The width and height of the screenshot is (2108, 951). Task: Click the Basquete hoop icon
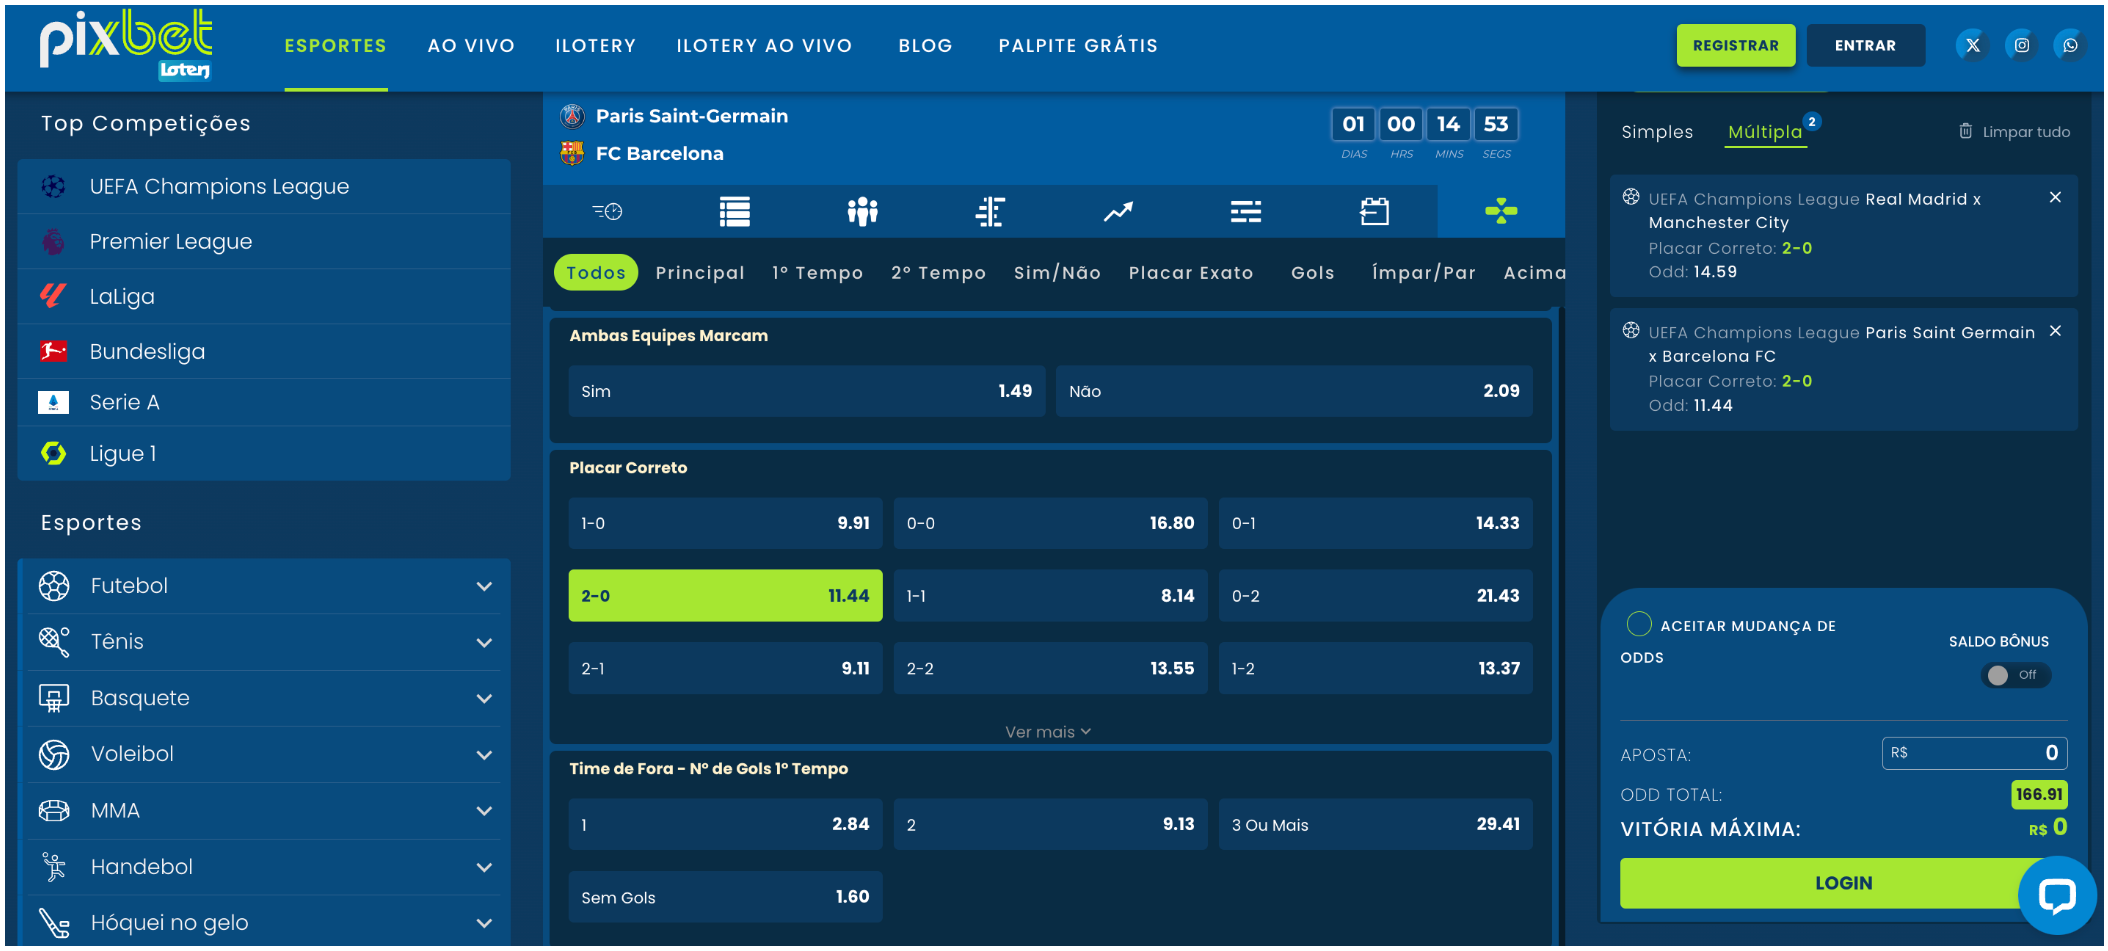[x=54, y=698]
